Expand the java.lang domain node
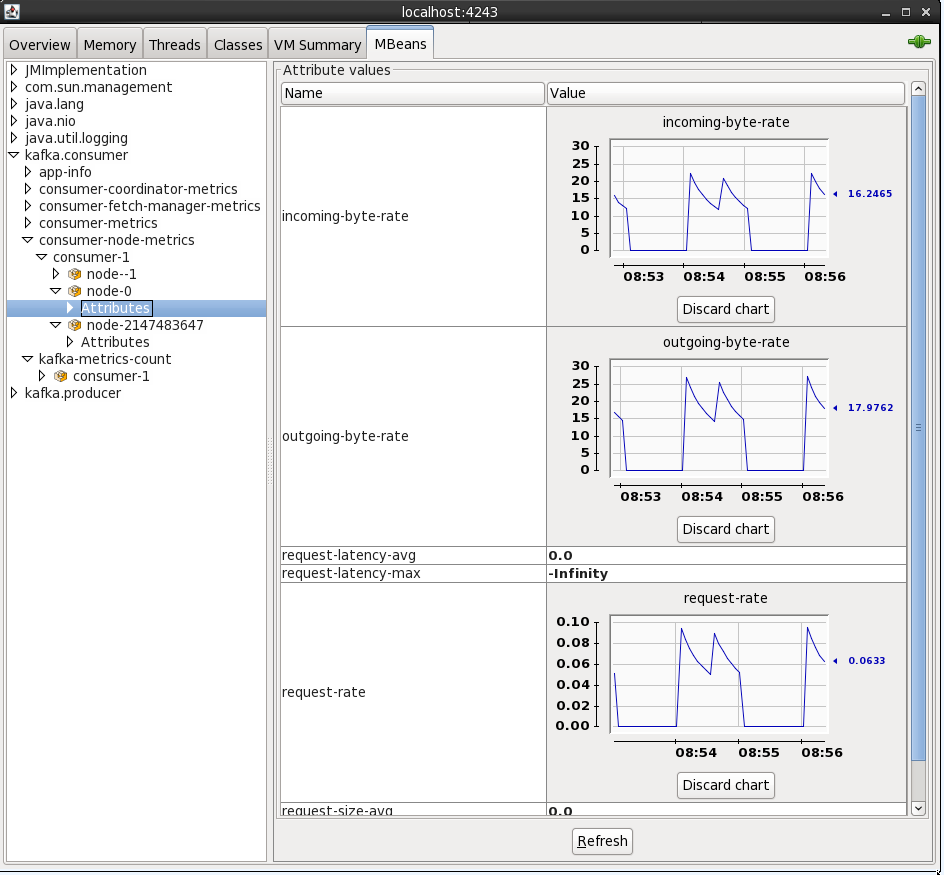 click(14, 104)
